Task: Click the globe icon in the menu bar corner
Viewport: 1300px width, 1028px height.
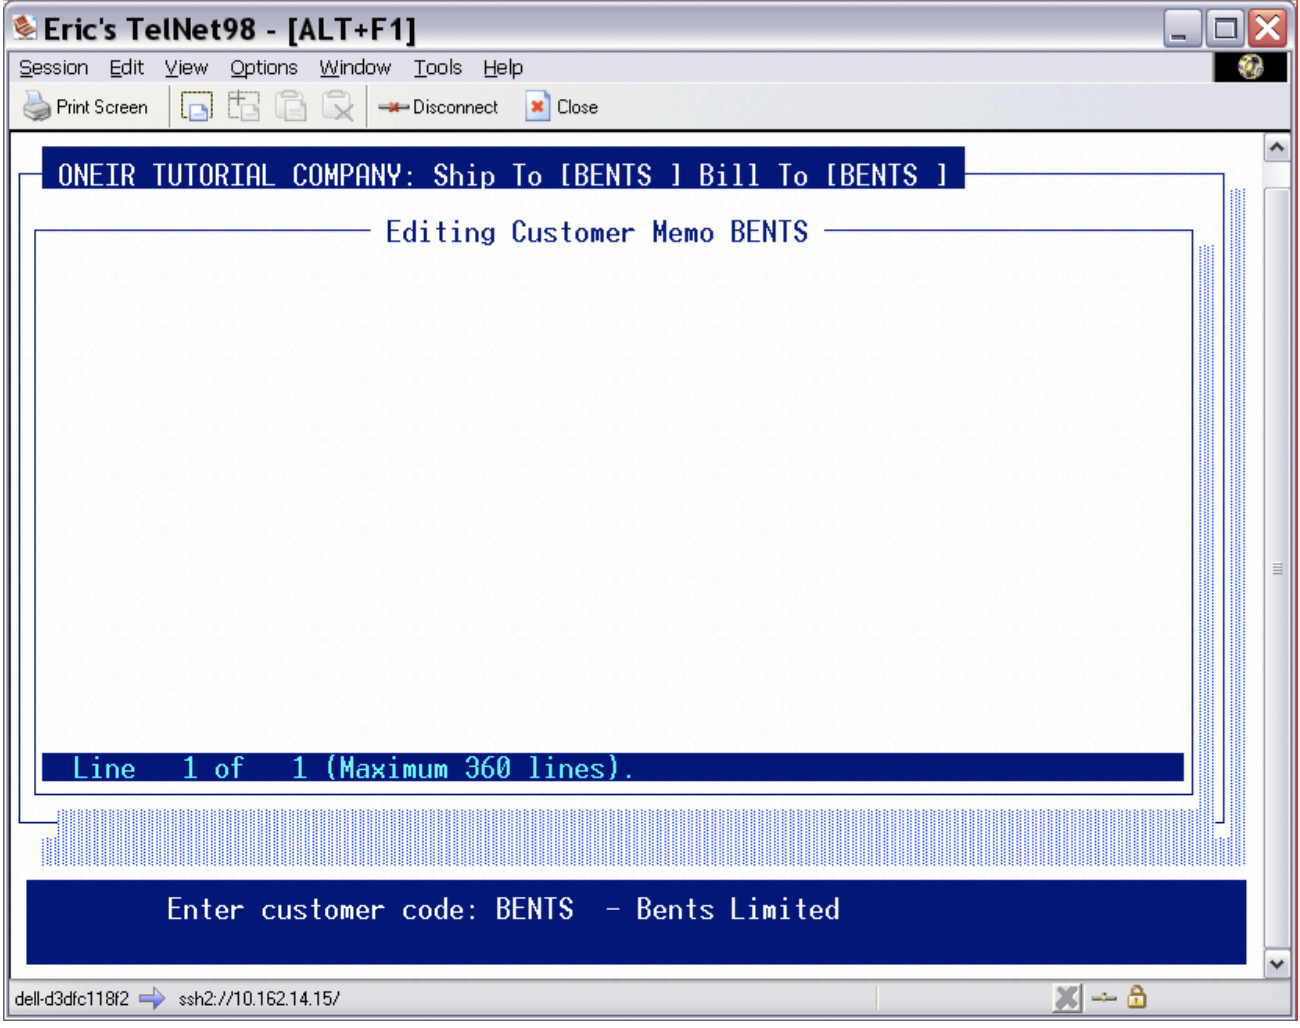Action: tap(1250, 67)
